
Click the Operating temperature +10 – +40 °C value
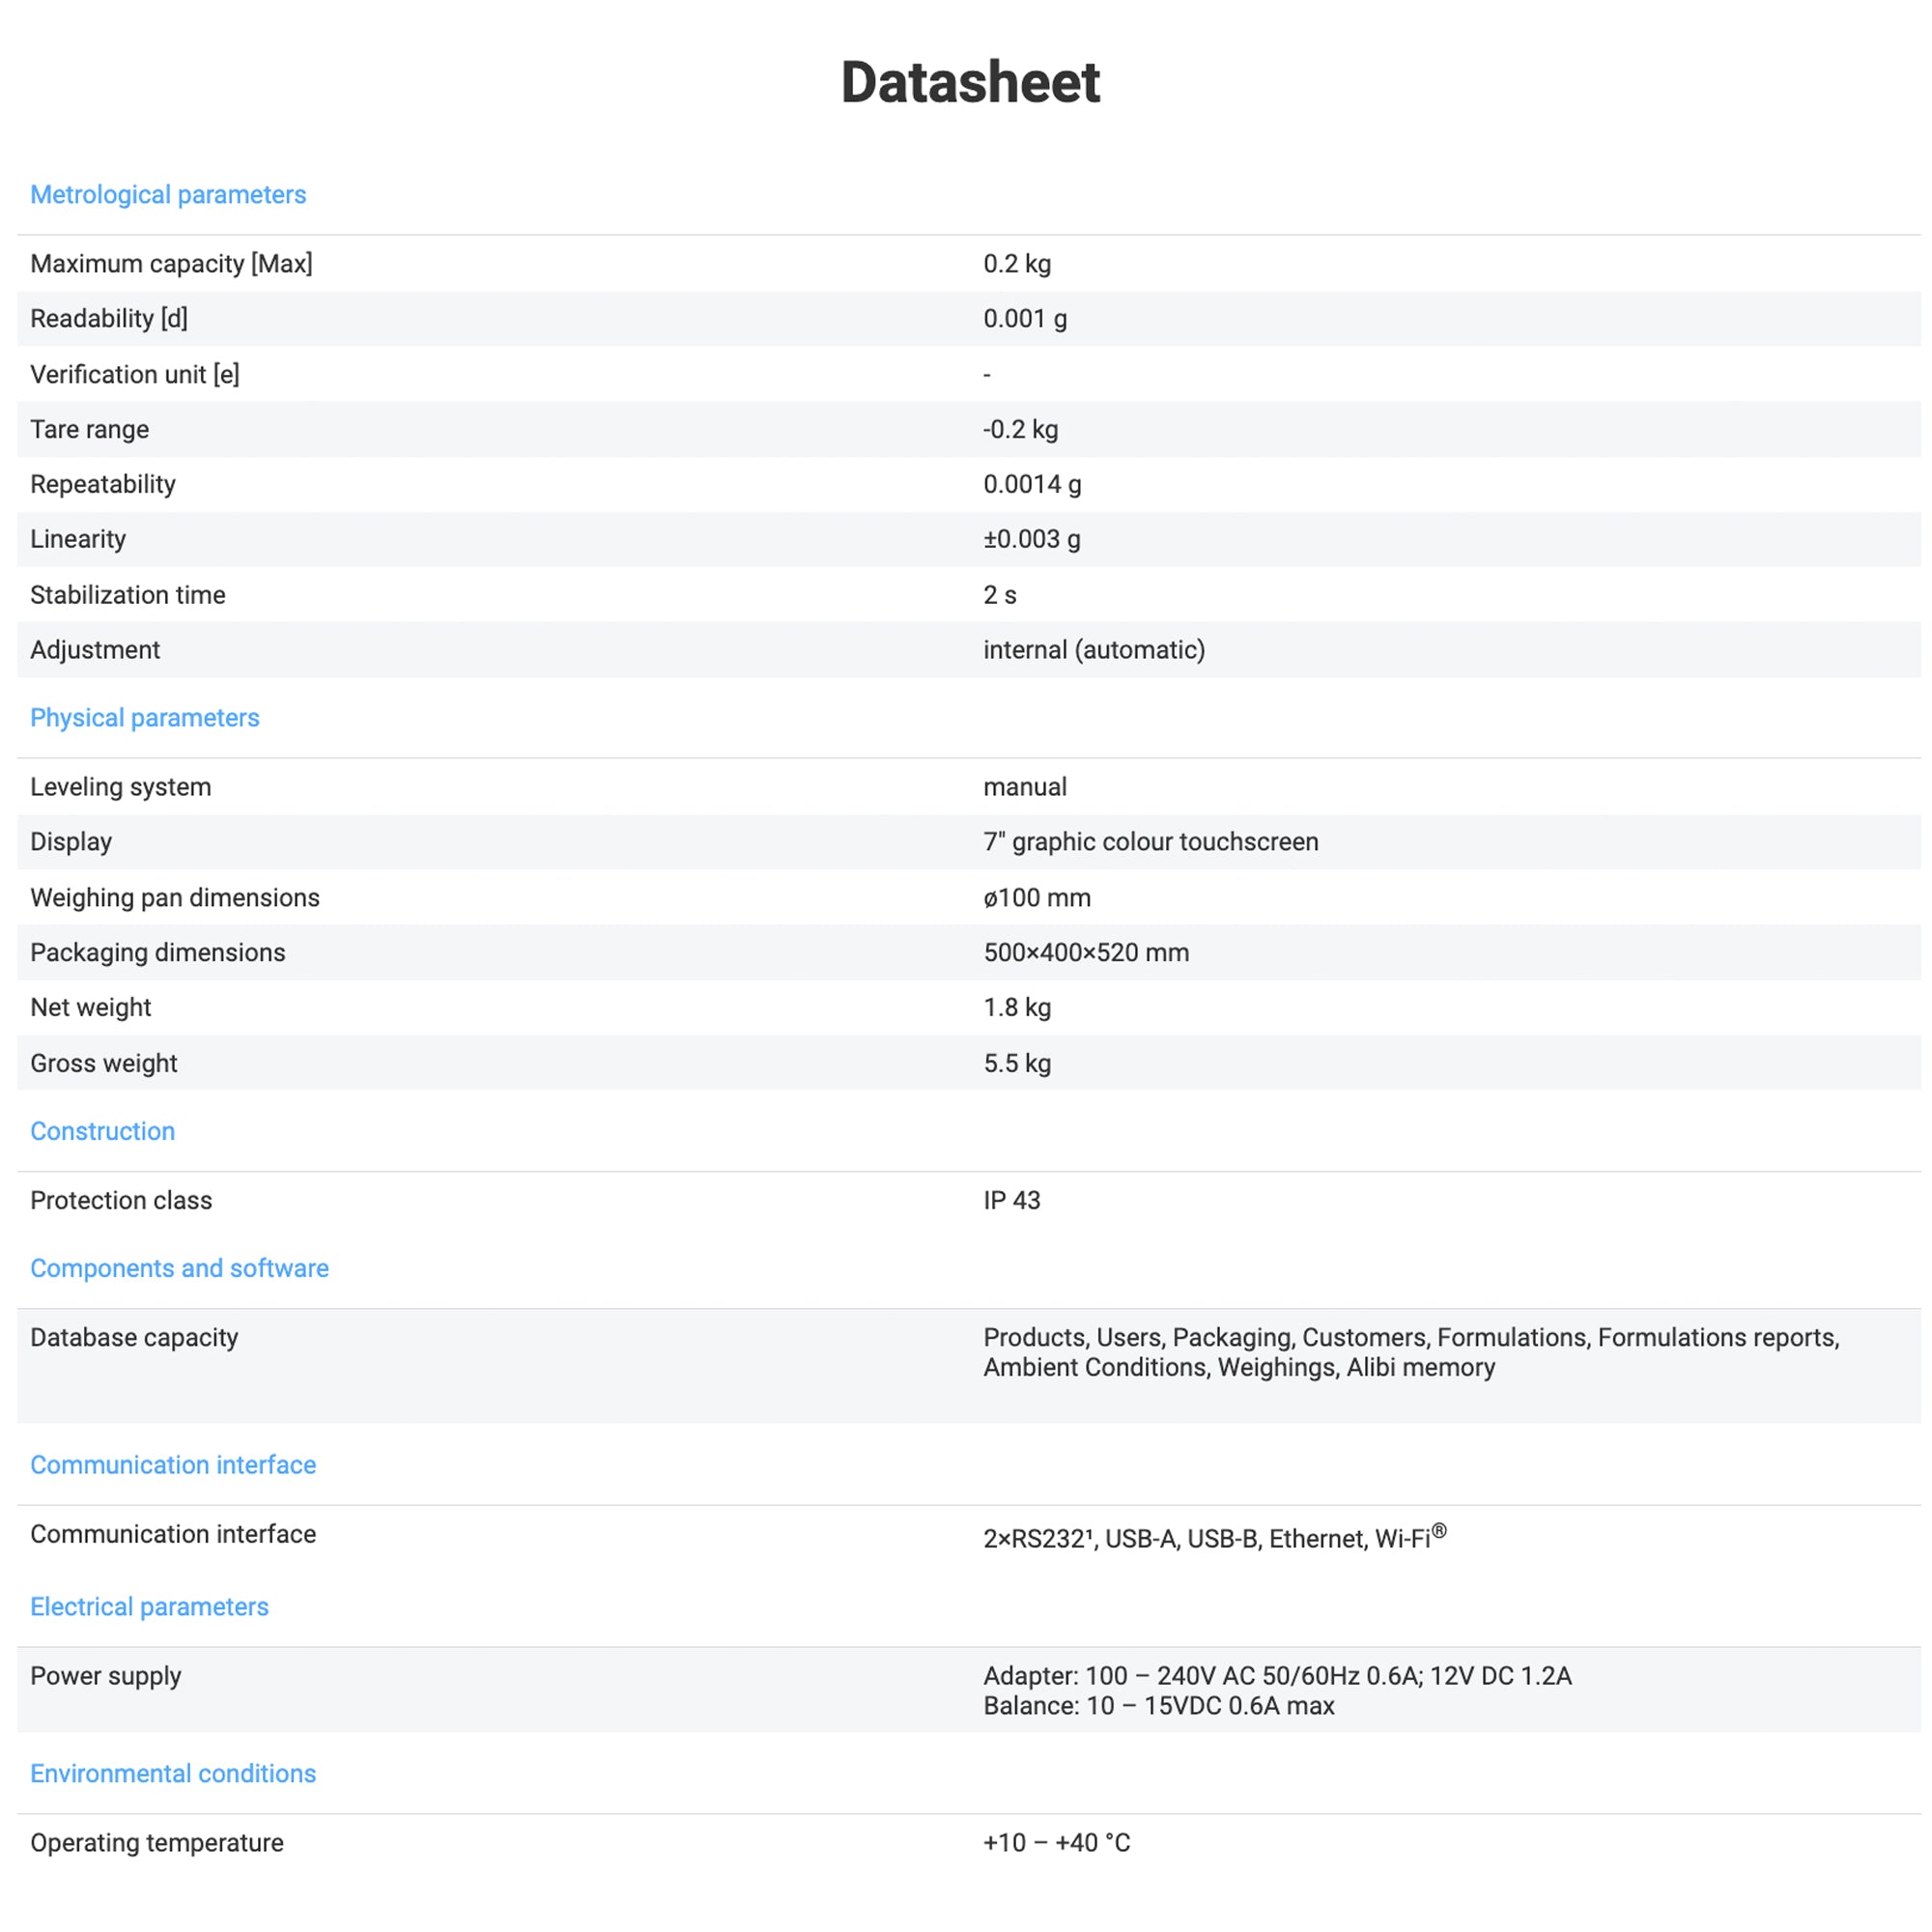click(1056, 1842)
